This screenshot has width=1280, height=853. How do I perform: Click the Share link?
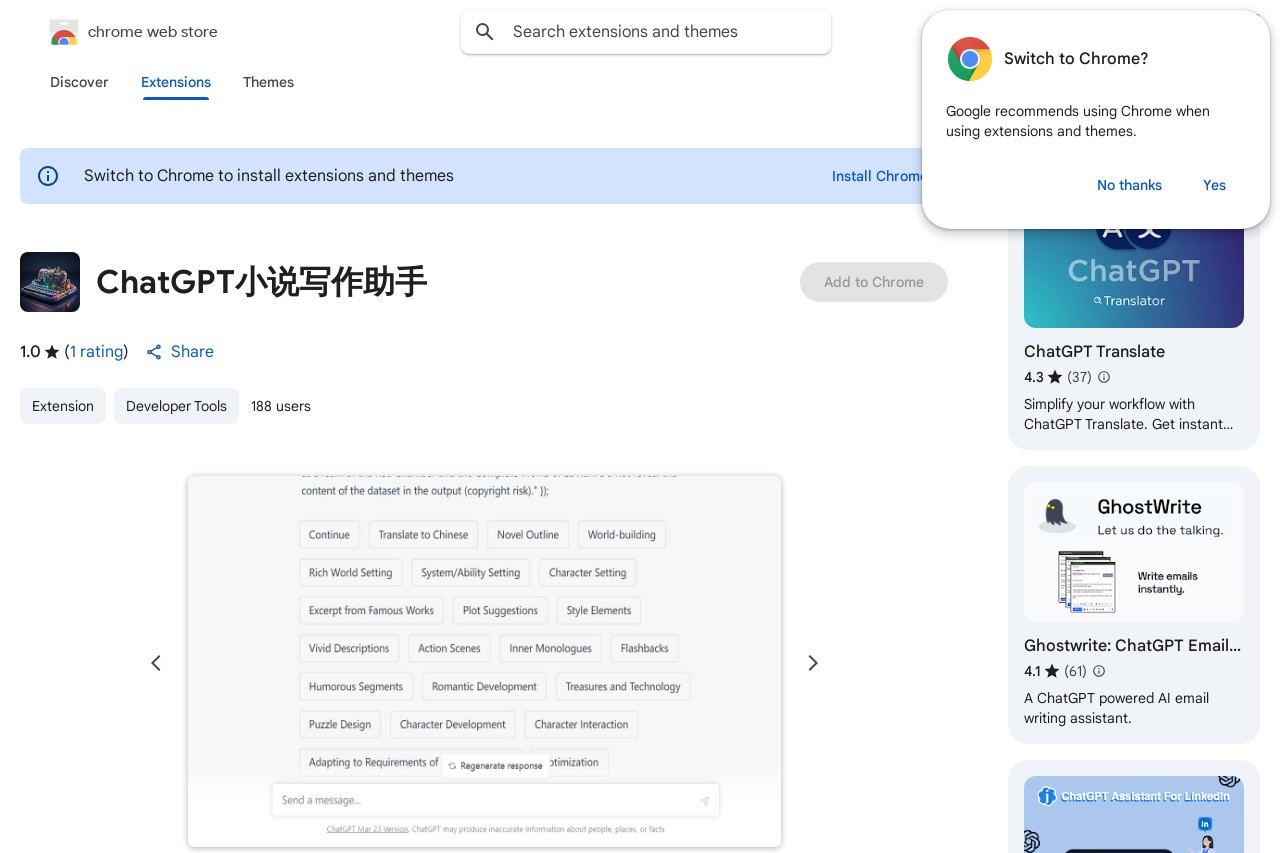(x=180, y=352)
